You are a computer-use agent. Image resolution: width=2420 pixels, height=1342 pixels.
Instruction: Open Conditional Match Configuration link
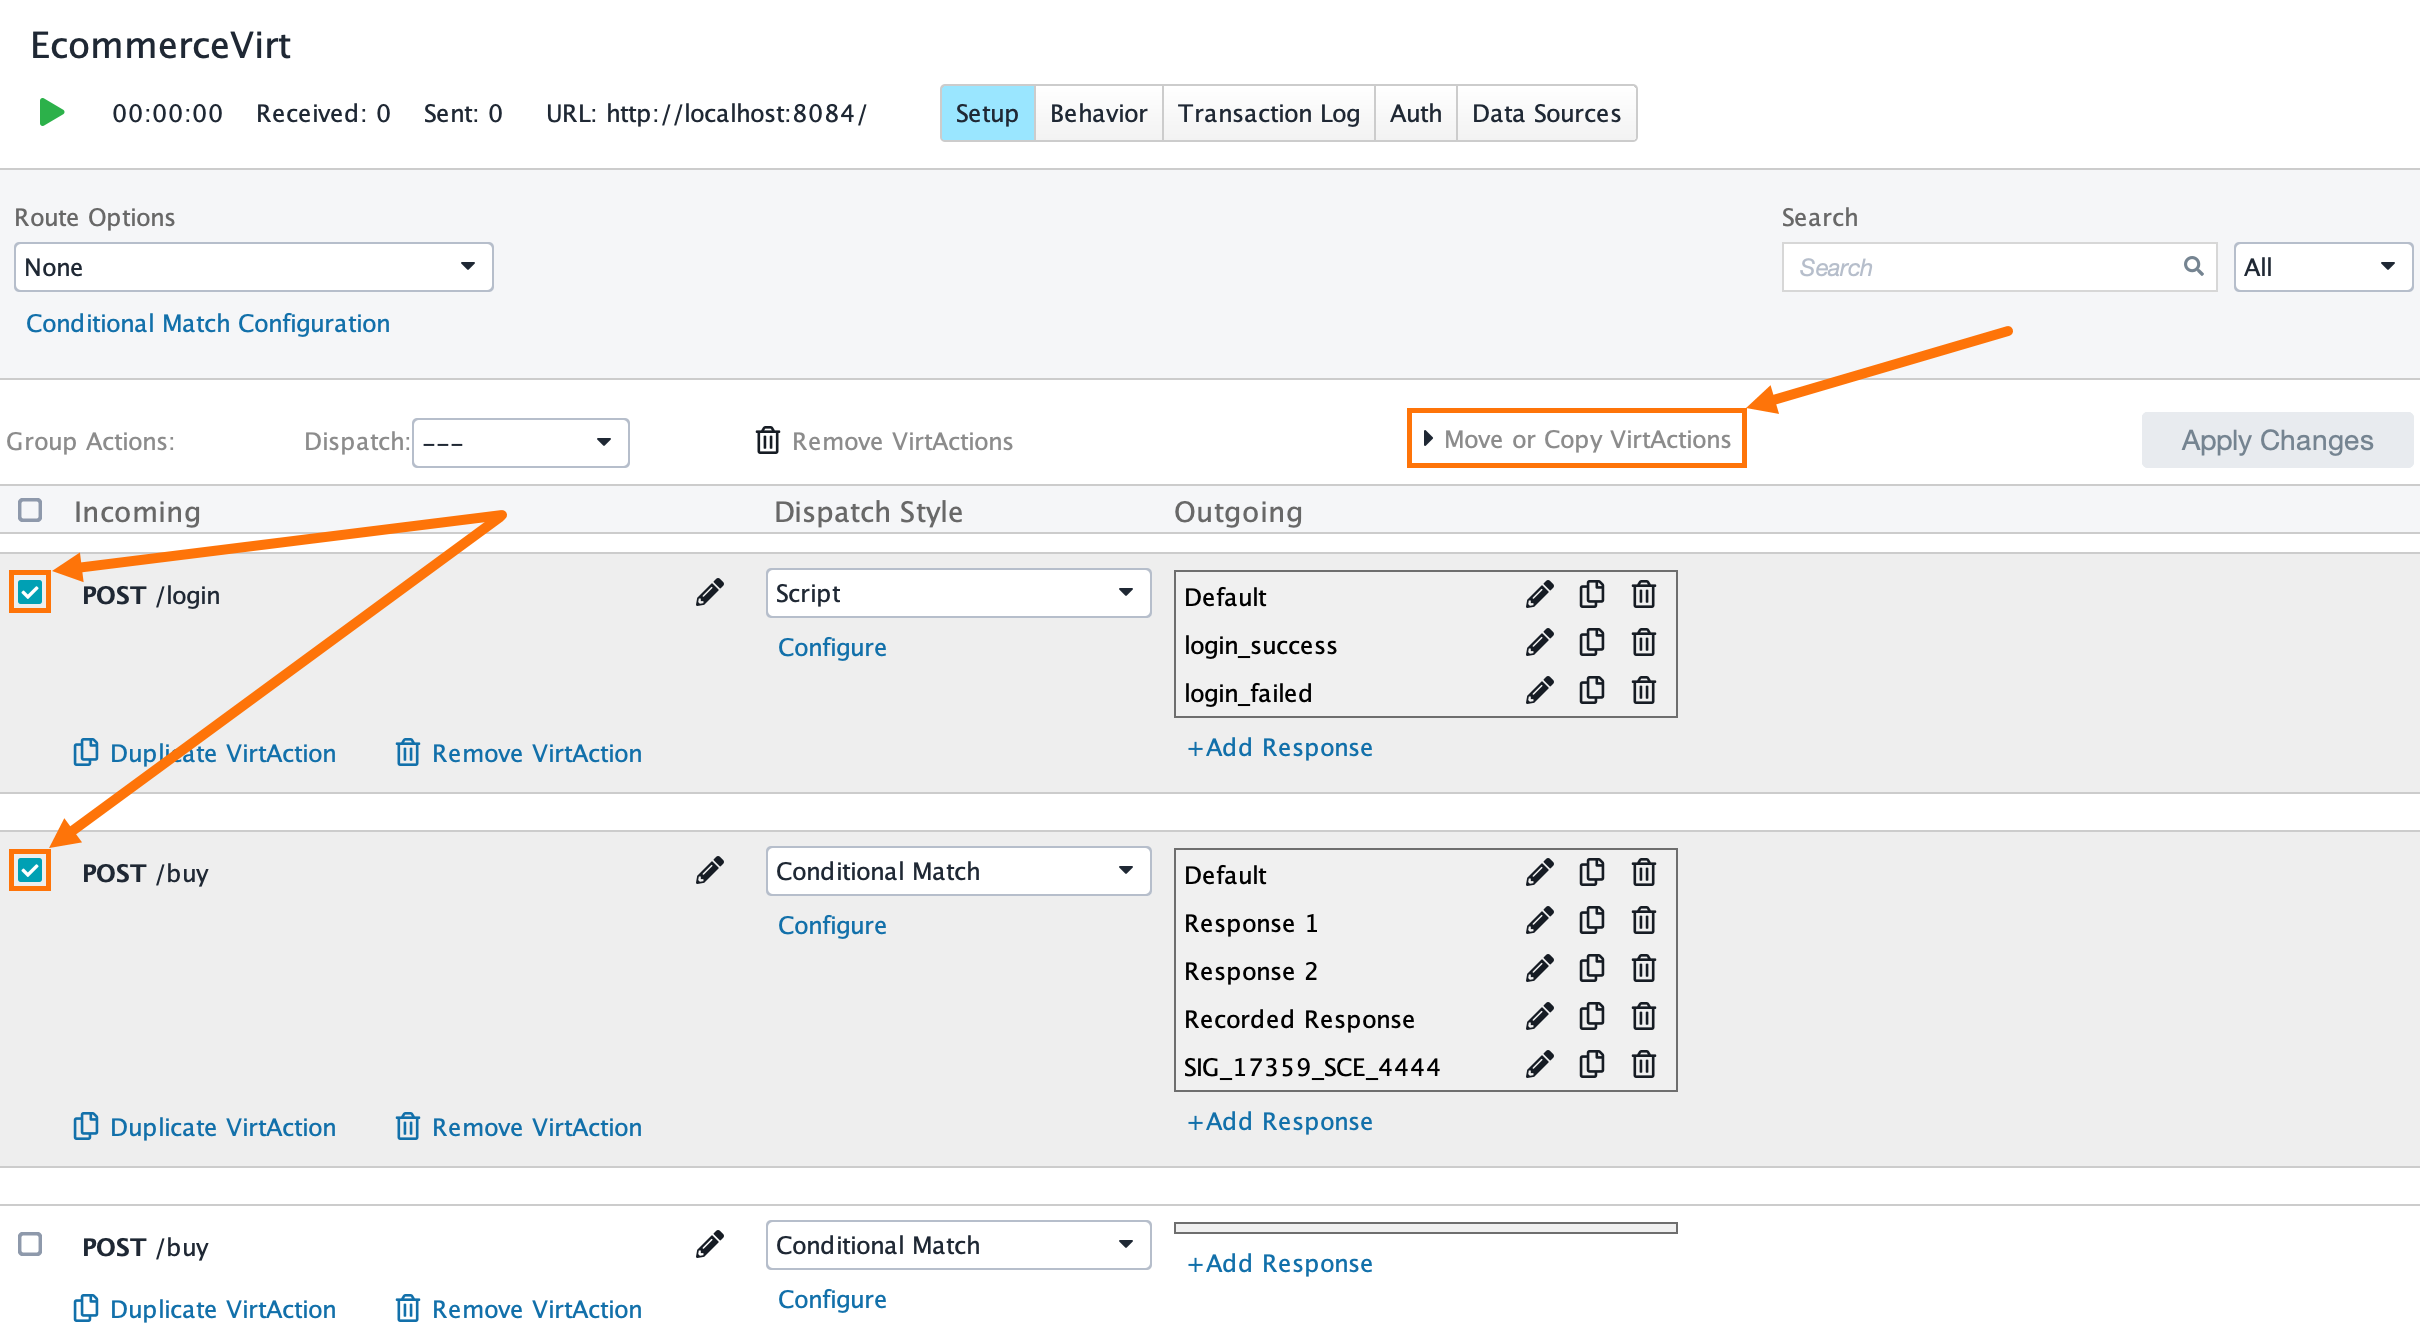208,322
